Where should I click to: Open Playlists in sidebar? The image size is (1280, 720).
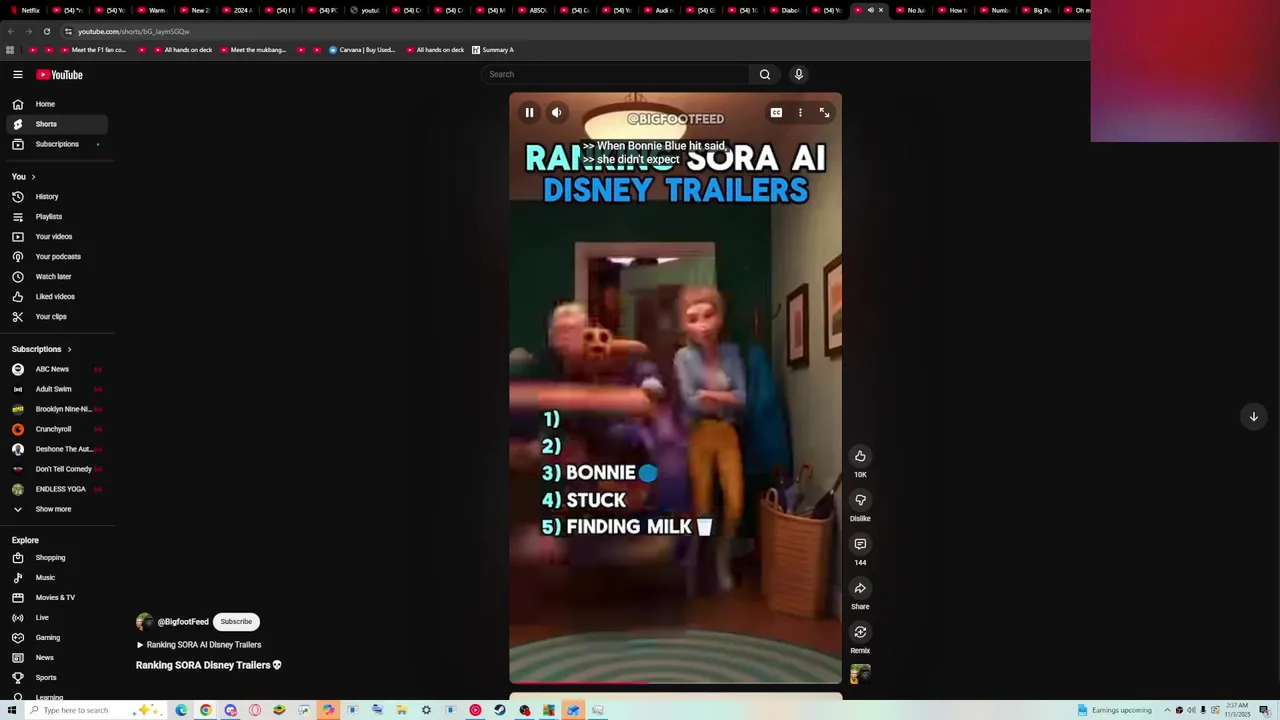(57, 217)
